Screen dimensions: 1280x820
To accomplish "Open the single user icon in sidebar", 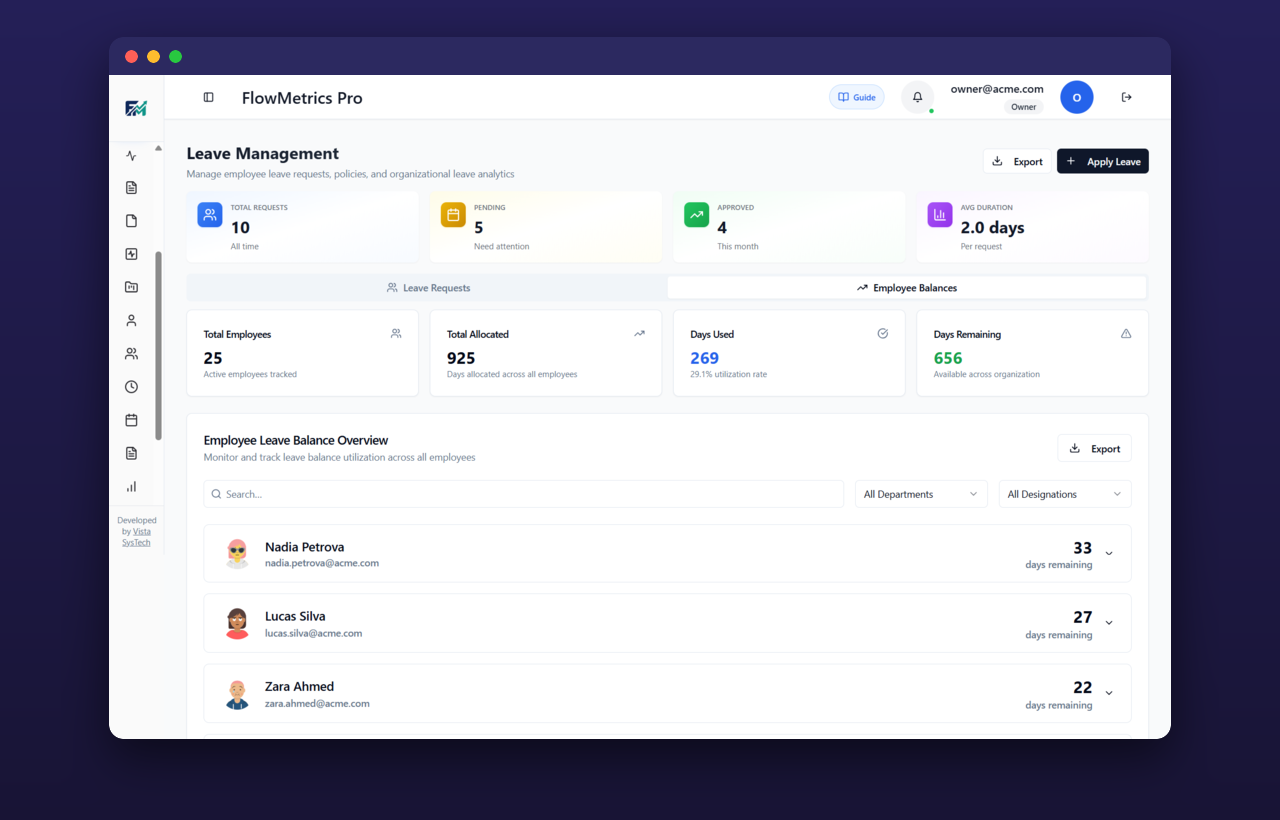I will point(131,320).
